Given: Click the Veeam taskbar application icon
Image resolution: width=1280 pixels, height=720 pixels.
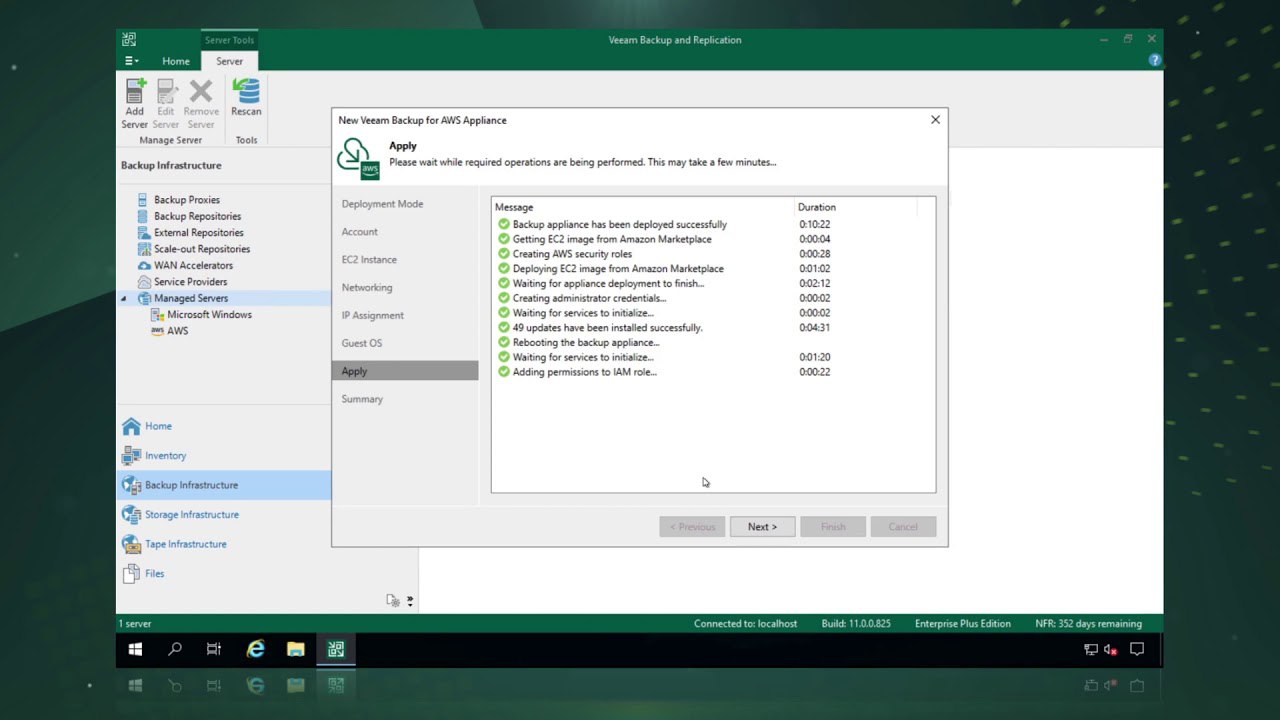Looking at the screenshot, I should 335,650.
